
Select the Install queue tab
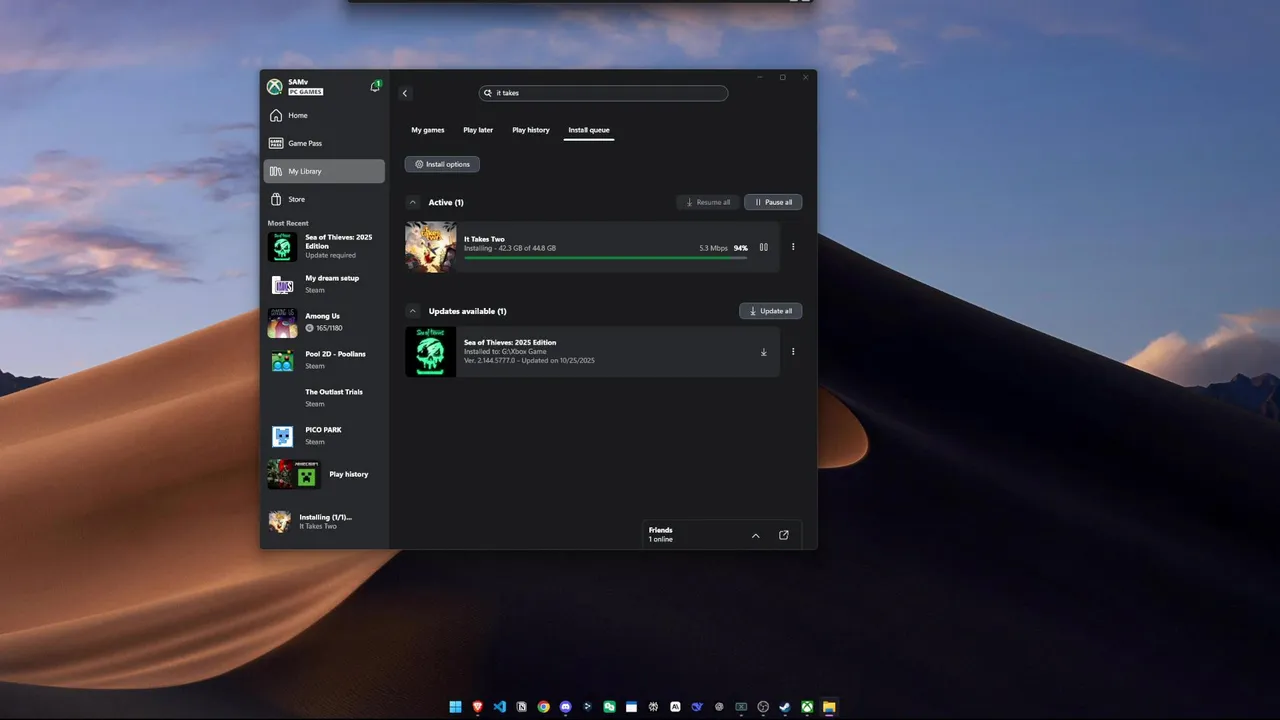tap(589, 130)
